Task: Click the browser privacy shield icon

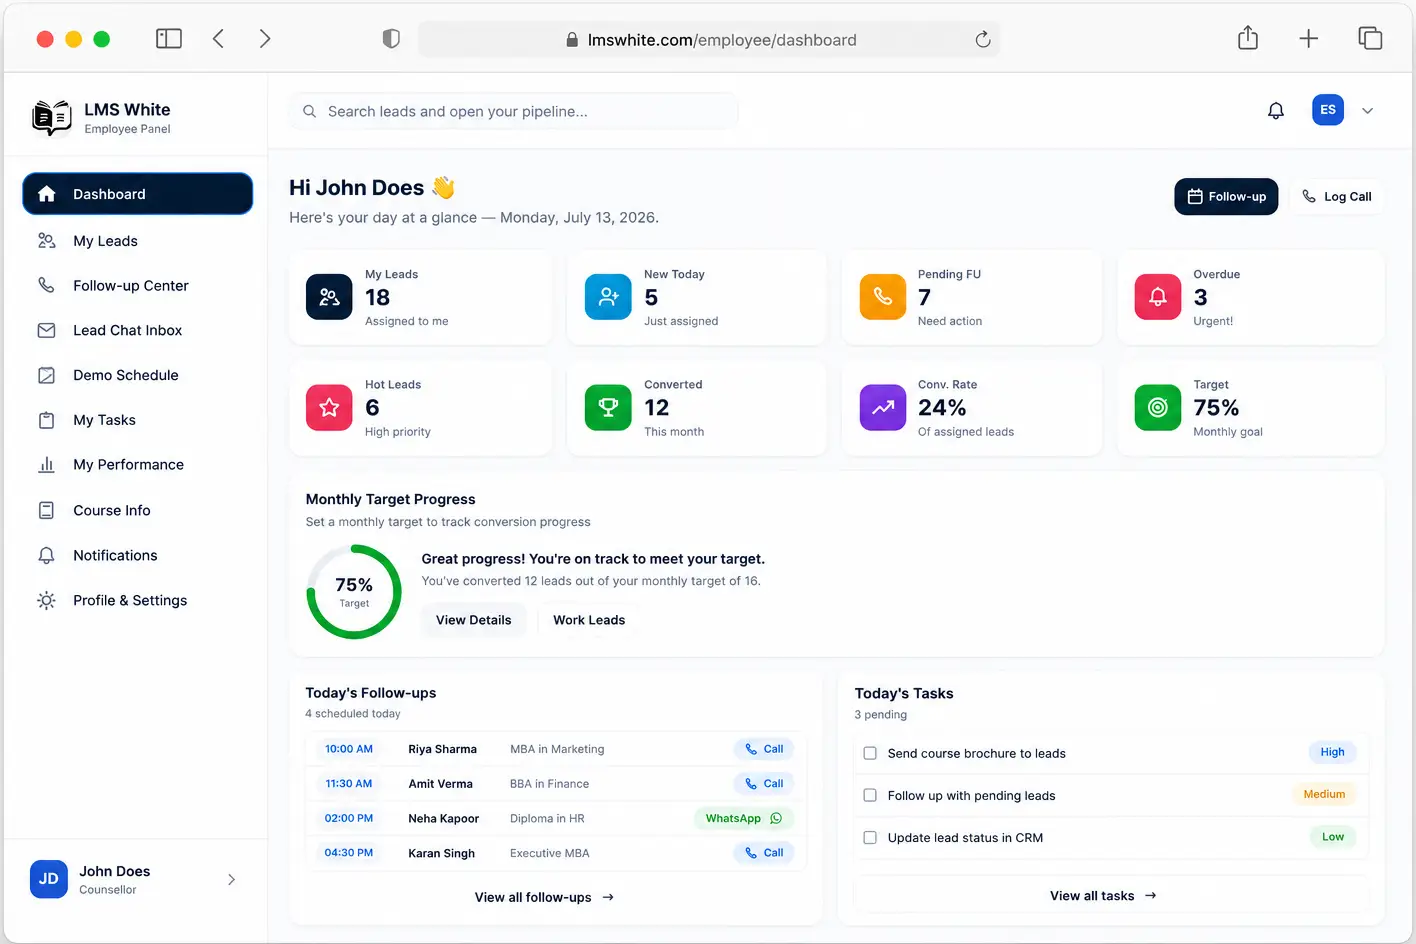Action: tap(391, 39)
